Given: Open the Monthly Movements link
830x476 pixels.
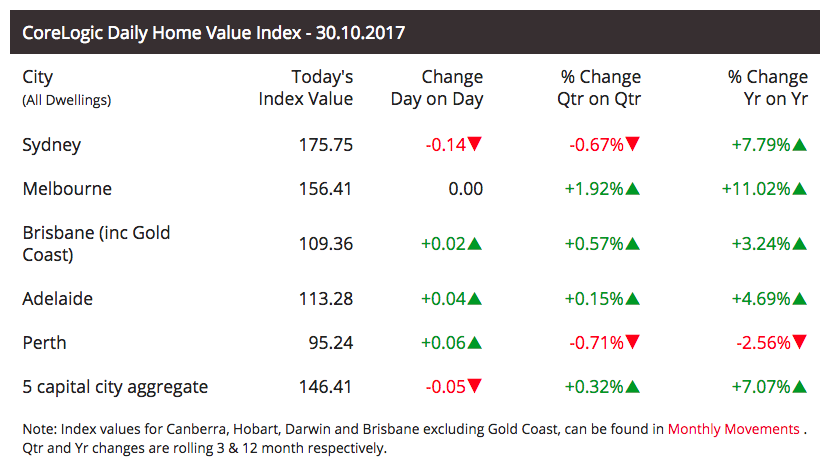Looking at the screenshot, I should pos(733,429).
